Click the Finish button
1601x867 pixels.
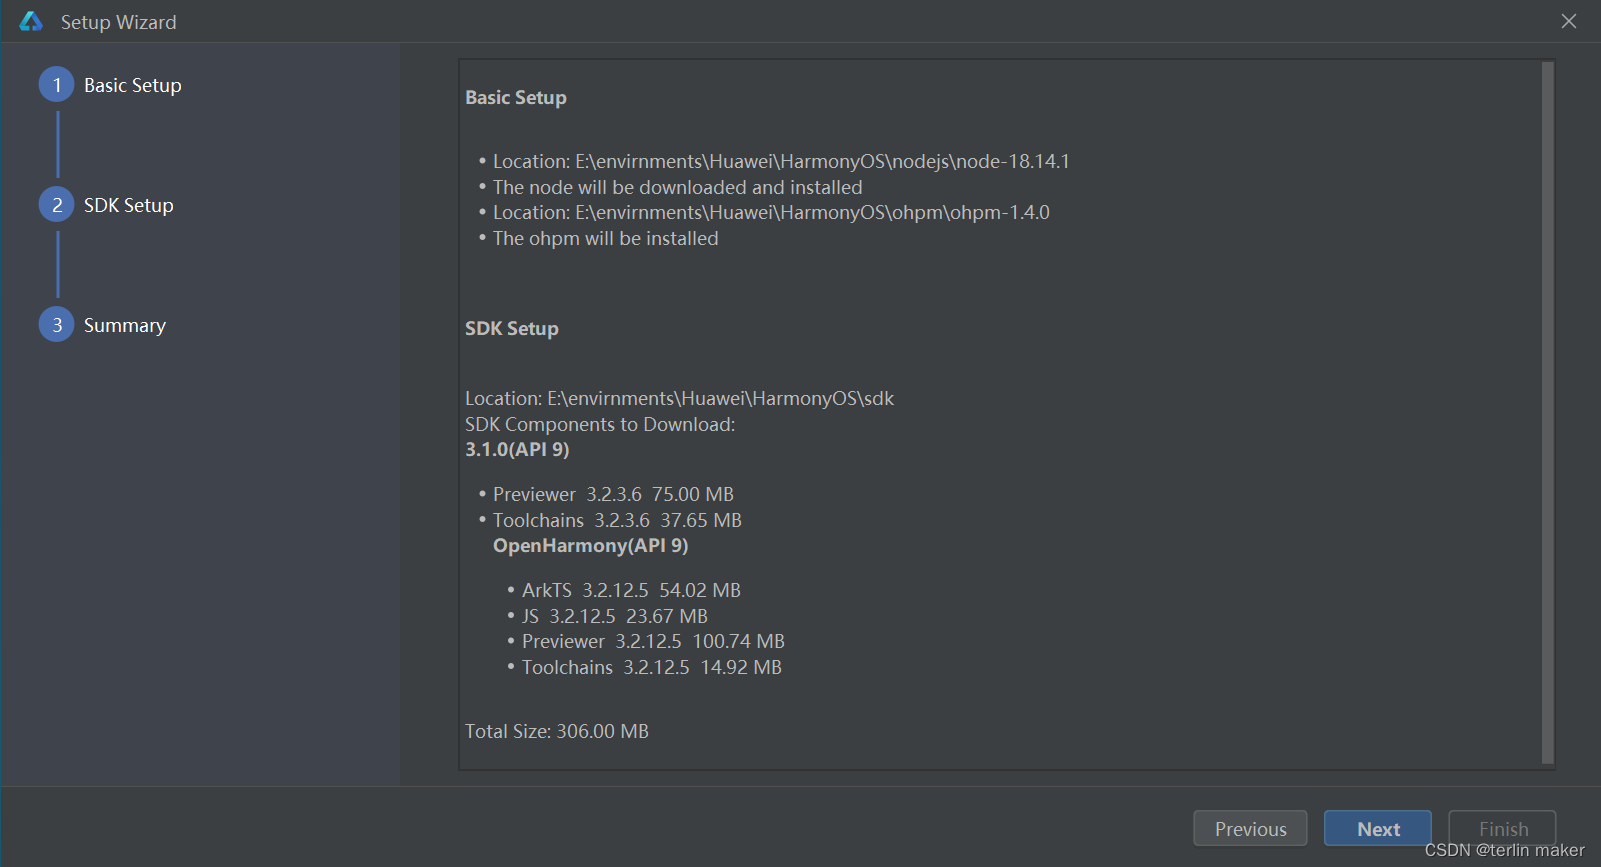coord(1503,828)
